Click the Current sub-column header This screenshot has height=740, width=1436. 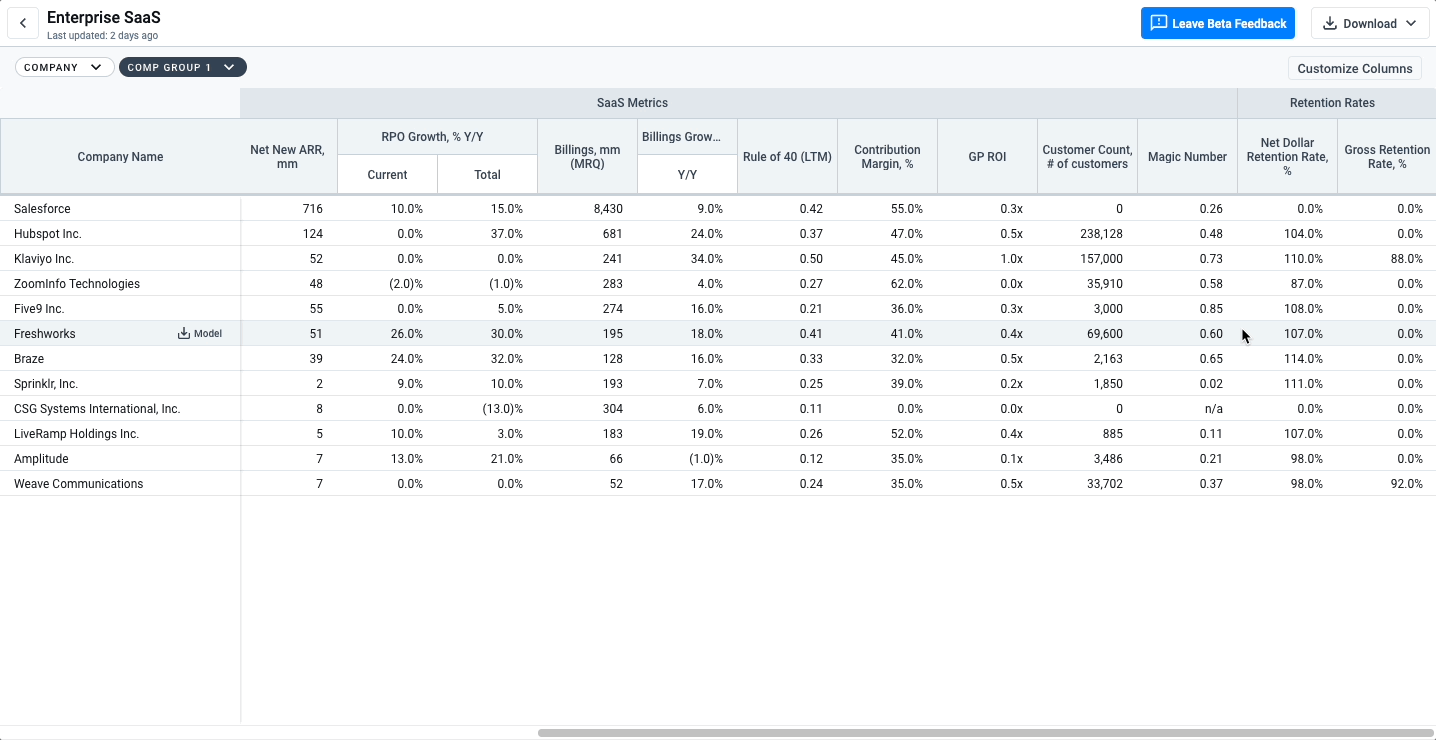click(x=387, y=175)
